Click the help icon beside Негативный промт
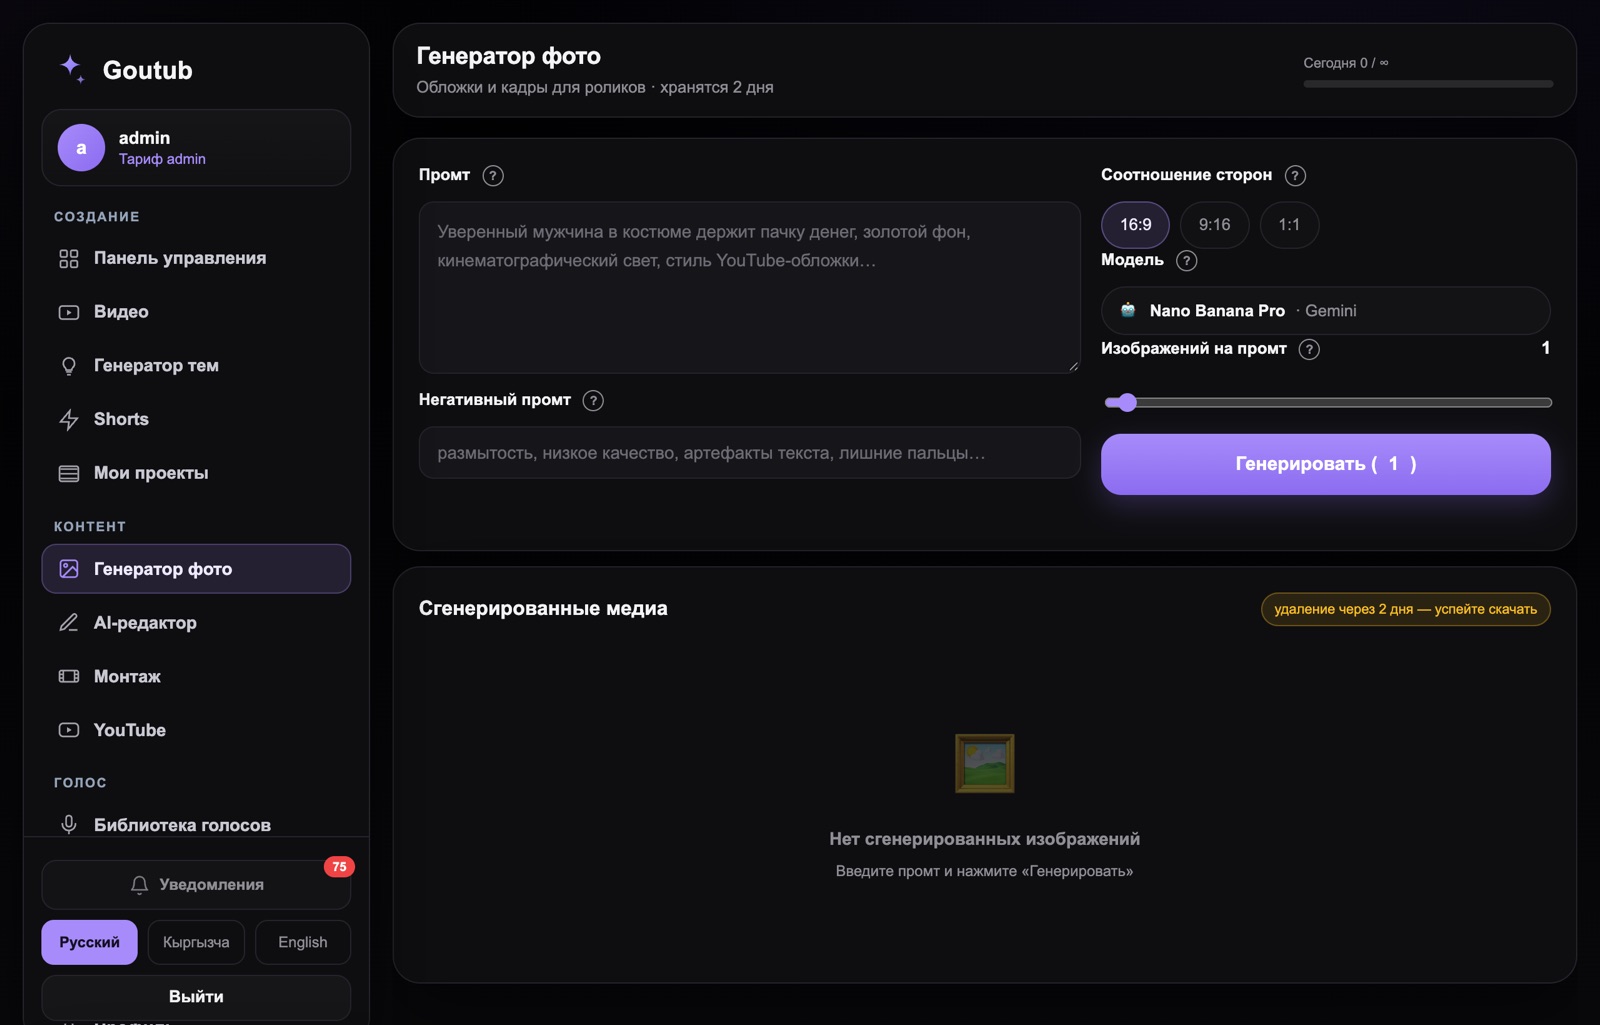Screen dimensions: 1600x1025 pyautogui.click(x=593, y=400)
